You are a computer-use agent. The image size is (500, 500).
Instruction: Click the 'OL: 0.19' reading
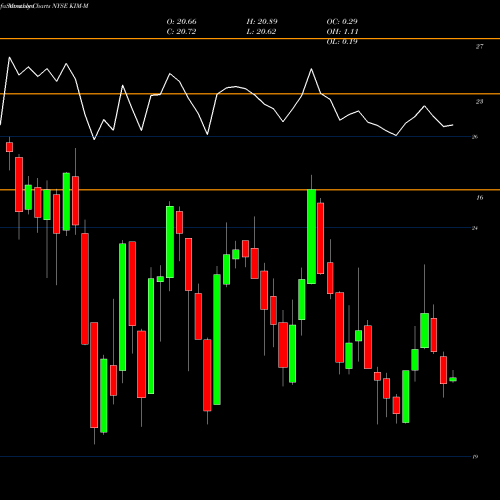[342, 42]
